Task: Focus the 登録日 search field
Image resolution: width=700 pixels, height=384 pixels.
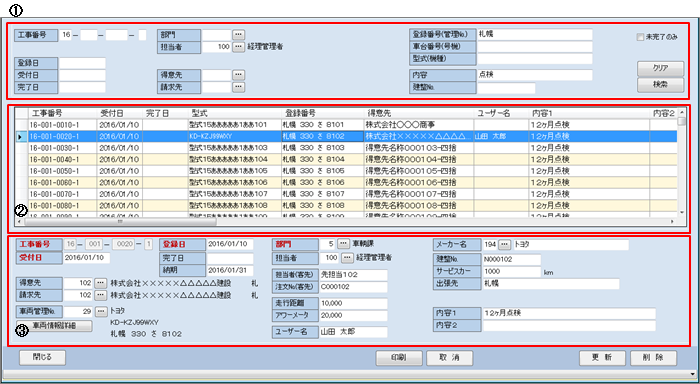Action: [83, 63]
